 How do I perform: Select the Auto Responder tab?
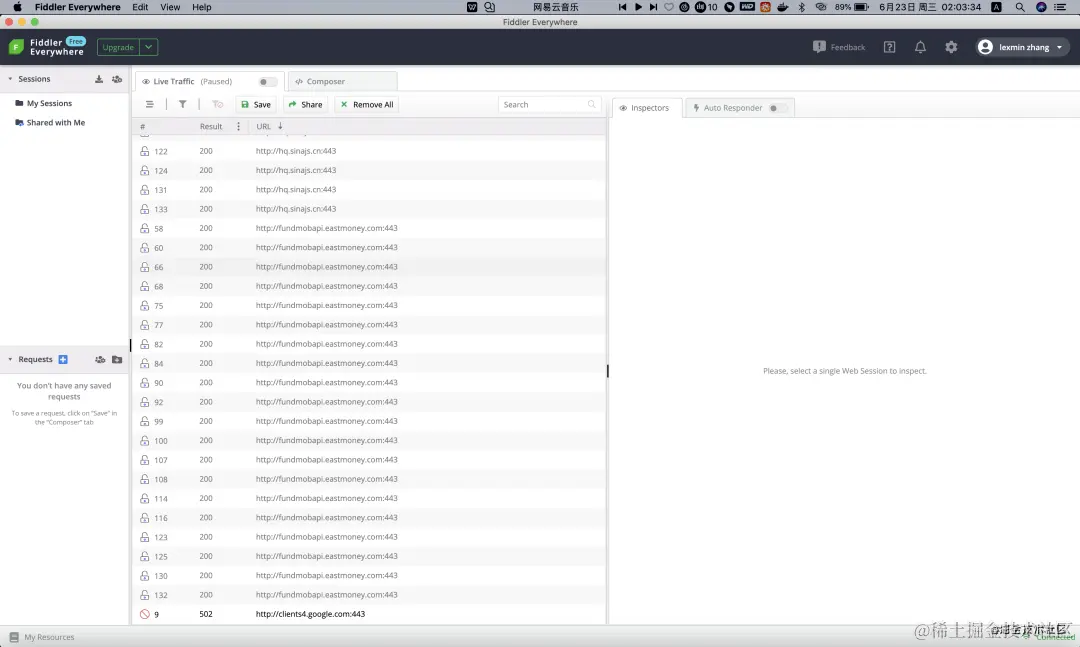point(740,108)
